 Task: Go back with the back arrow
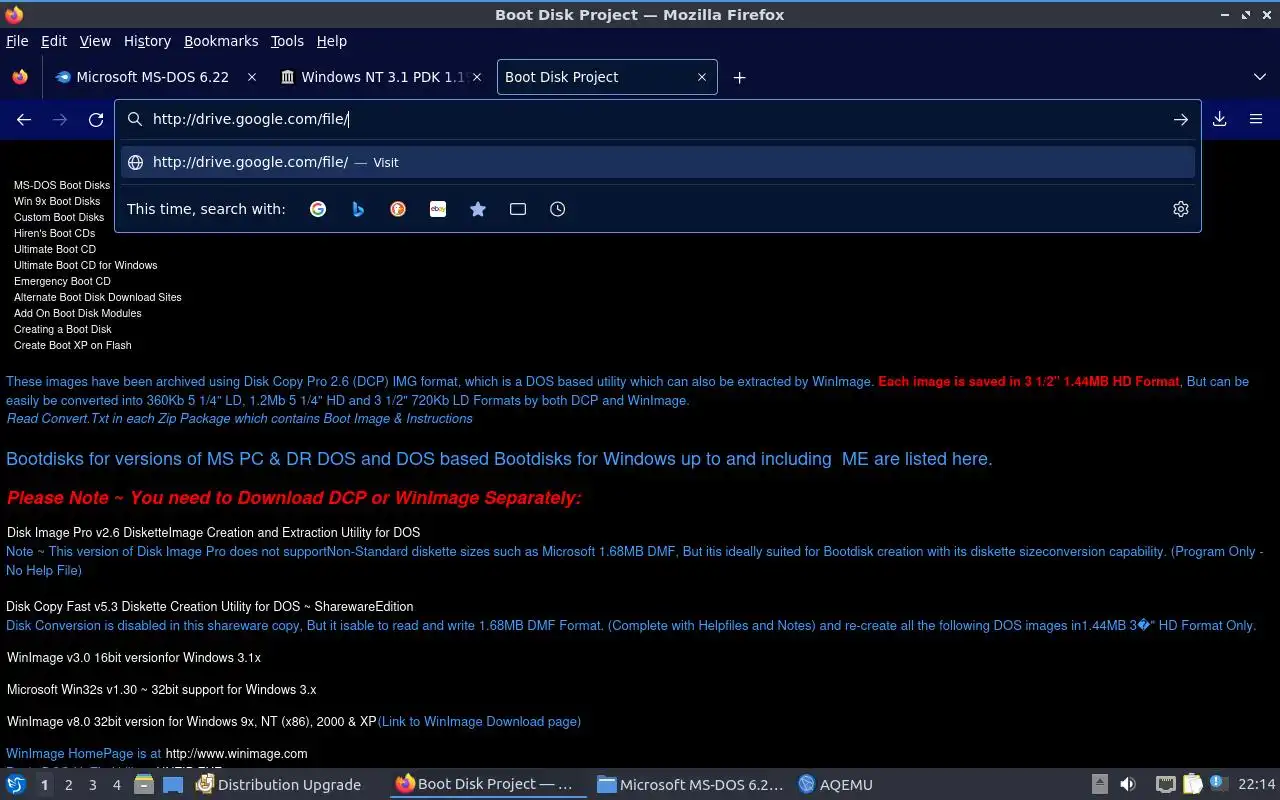pyautogui.click(x=24, y=119)
